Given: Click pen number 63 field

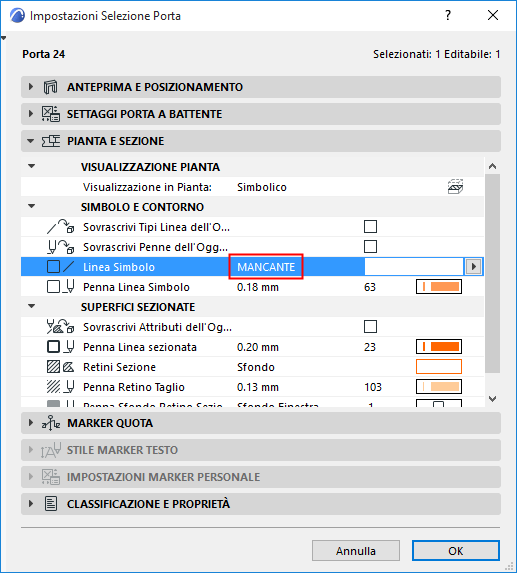Looking at the screenshot, I should tap(370, 287).
